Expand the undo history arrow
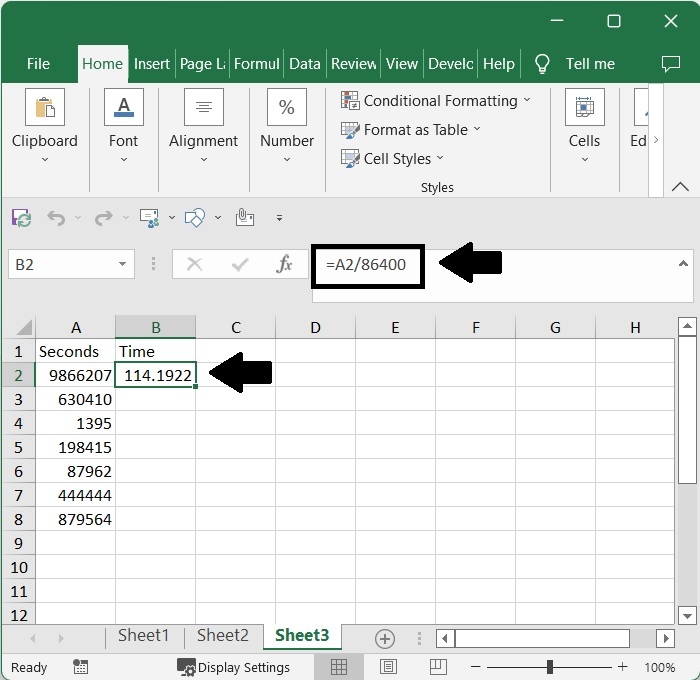Image resolution: width=700 pixels, height=680 pixels. [78, 218]
